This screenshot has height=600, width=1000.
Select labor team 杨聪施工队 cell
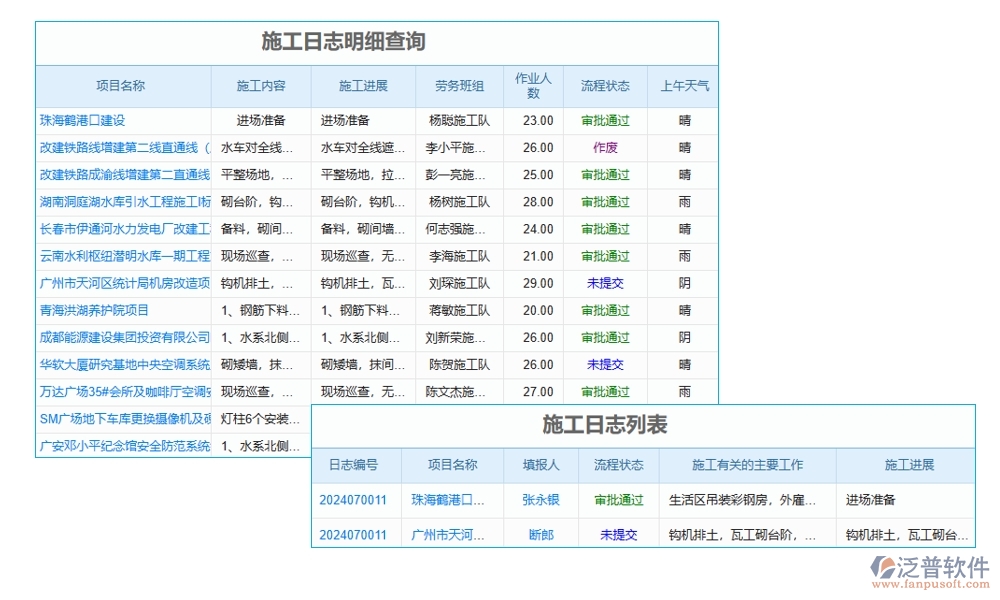coord(461,120)
